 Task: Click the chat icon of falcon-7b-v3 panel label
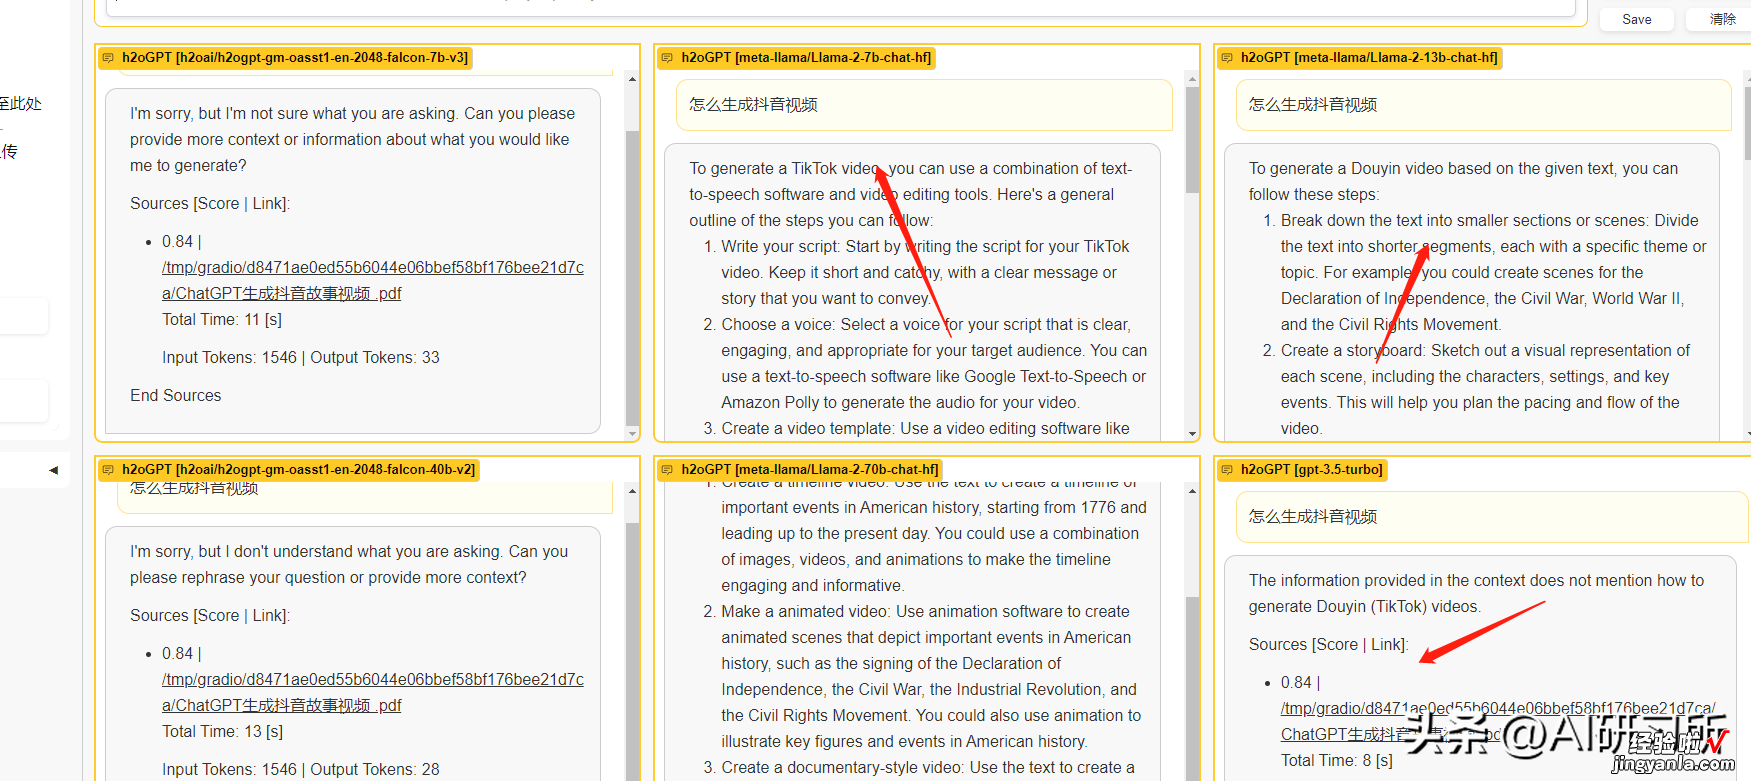coord(108,58)
